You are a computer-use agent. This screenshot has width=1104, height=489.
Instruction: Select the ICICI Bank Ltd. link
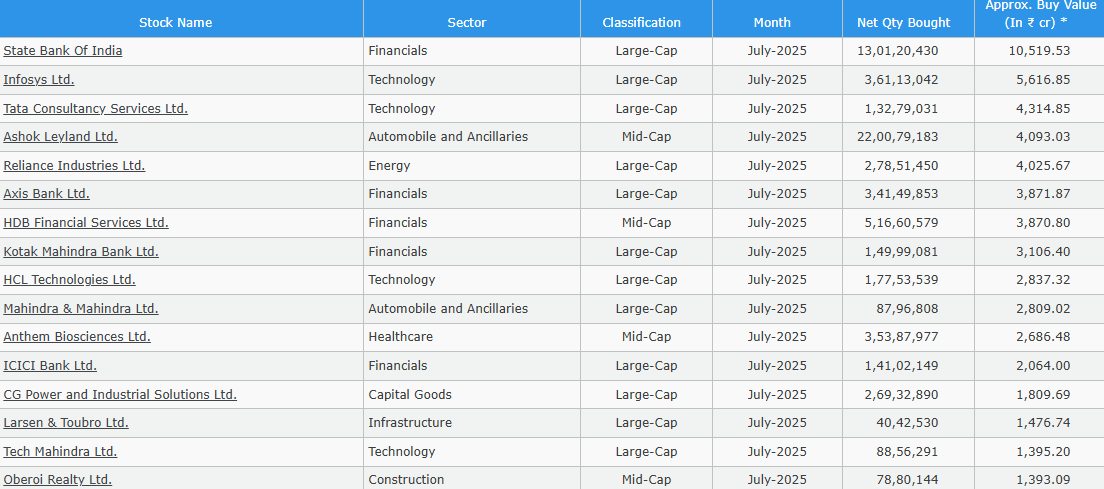tap(50, 366)
